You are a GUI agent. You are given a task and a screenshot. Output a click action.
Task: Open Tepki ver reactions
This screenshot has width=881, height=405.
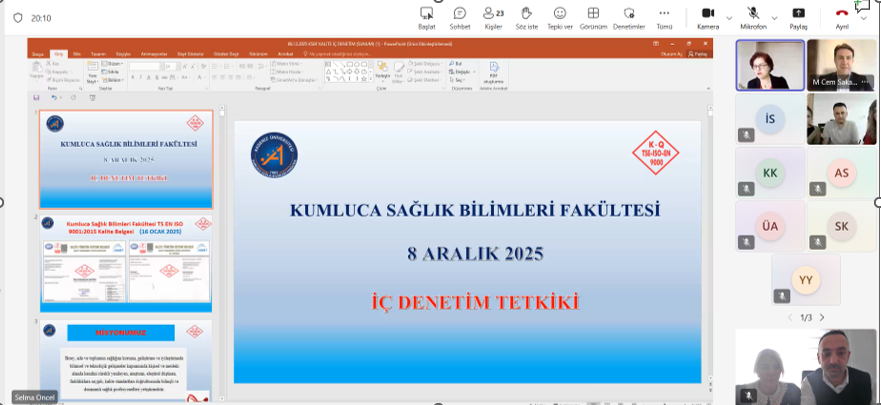click(x=560, y=17)
